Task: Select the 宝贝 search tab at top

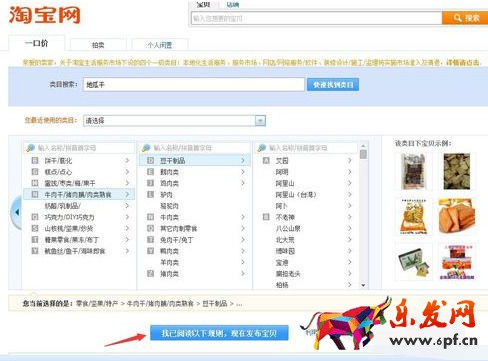Action: click(203, 5)
